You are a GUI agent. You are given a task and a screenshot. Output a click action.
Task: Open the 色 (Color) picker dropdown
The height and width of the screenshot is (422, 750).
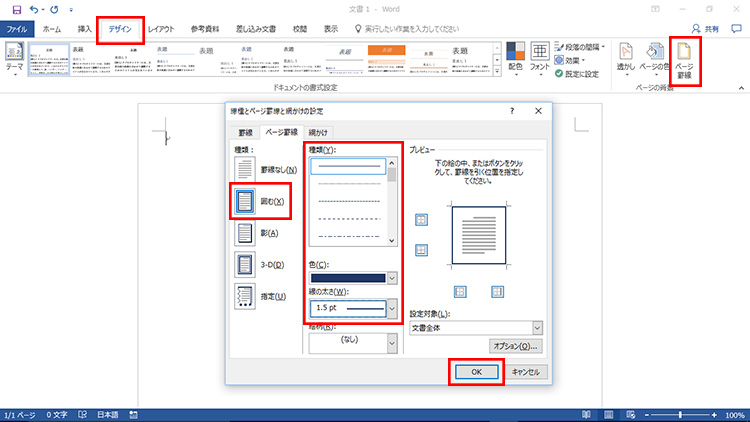coord(391,278)
